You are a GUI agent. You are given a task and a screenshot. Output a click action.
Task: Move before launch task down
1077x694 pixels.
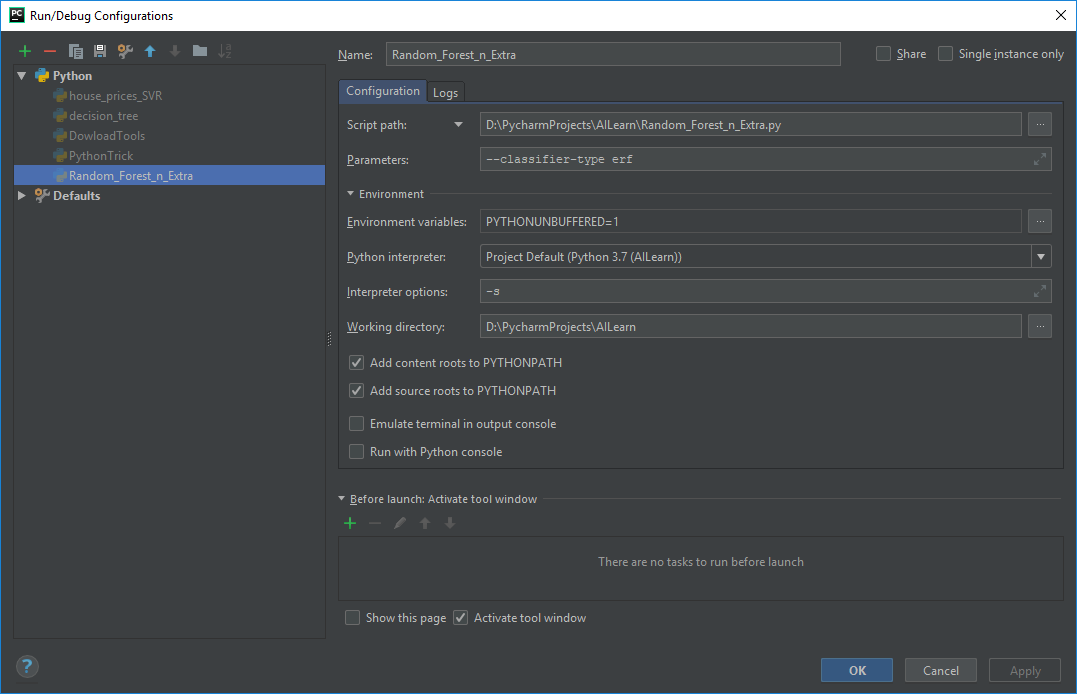450,524
